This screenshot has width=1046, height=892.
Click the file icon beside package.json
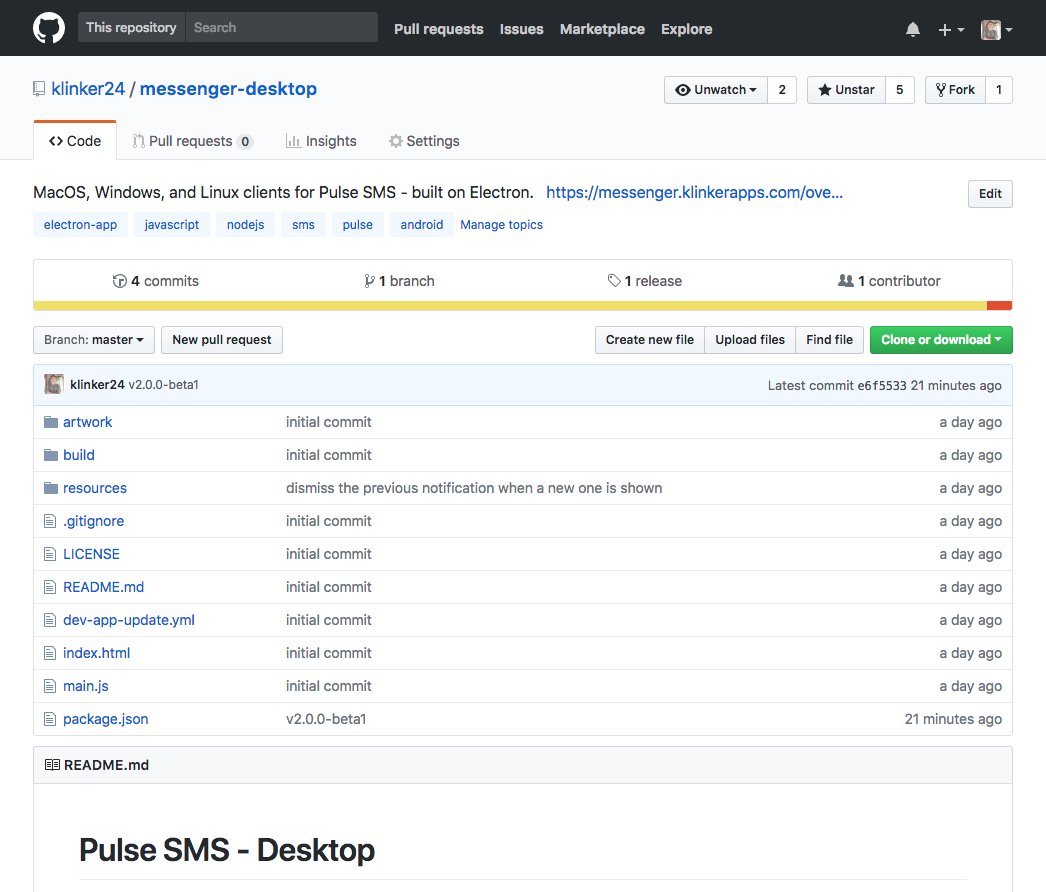click(x=50, y=719)
